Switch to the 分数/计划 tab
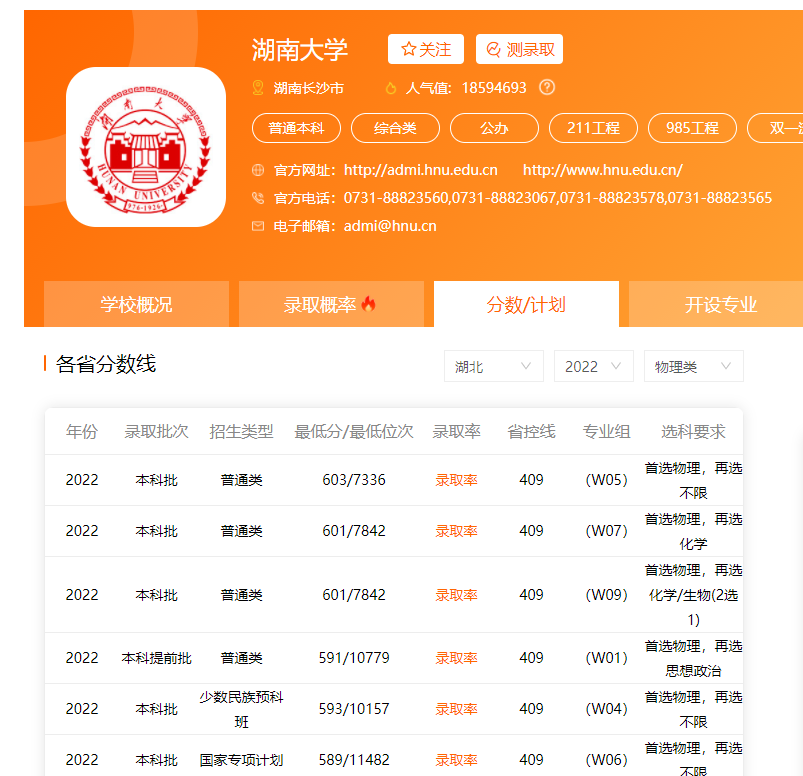Image resolution: width=803 pixels, height=776 pixels. pos(526,304)
